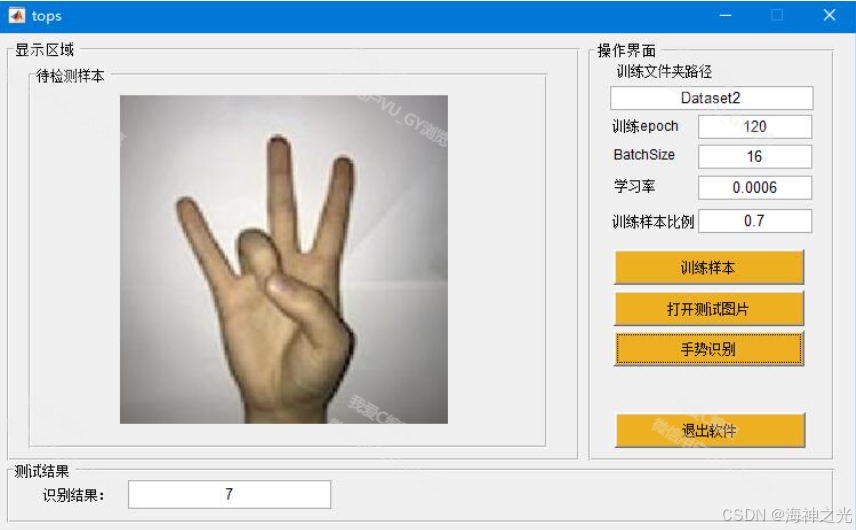Click the 训练epoch label
This screenshot has height=530, width=856.
click(645, 127)
